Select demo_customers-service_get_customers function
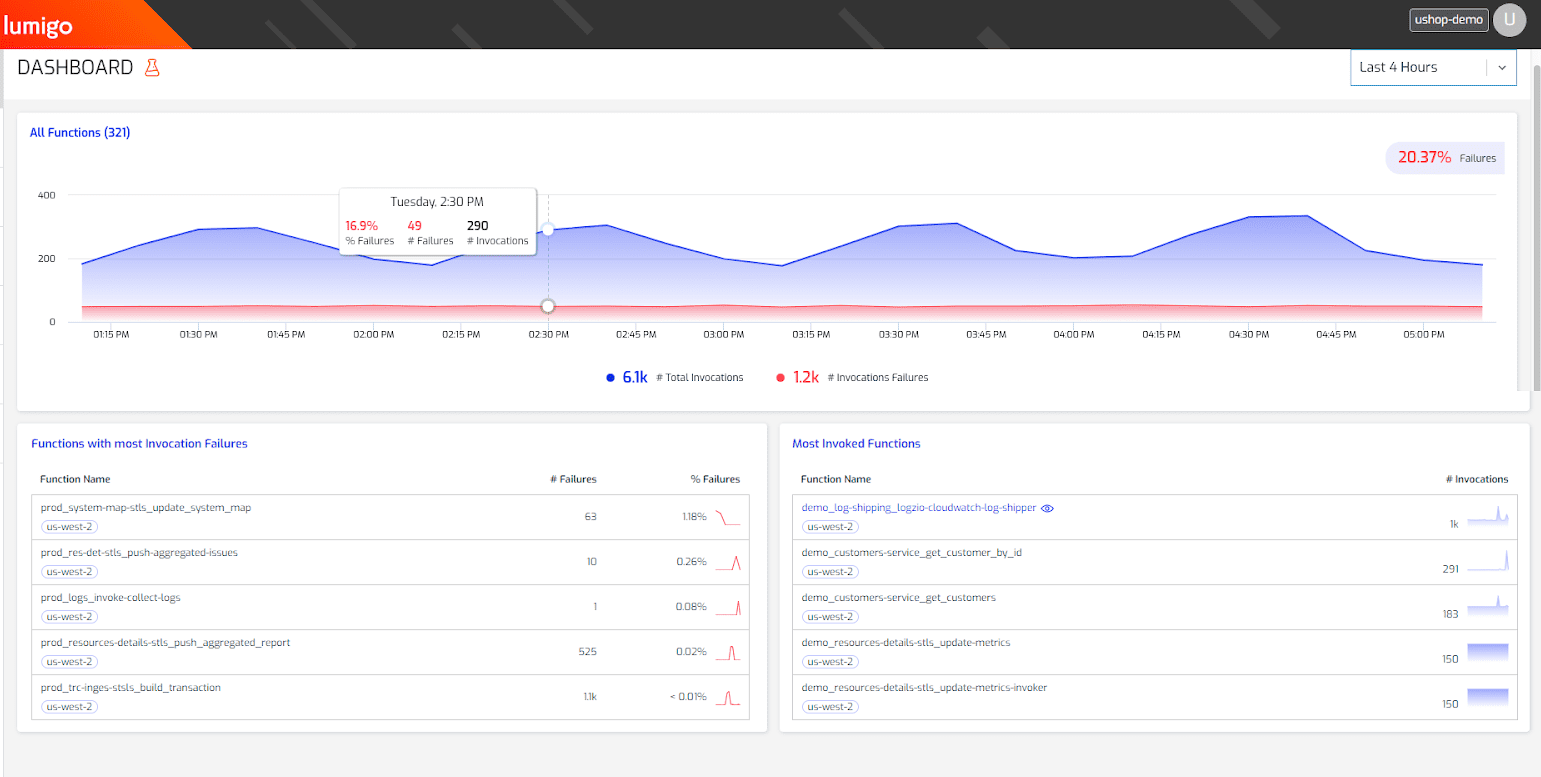Image resolution: width=1541 pixels, height=777 pixels. click(898, 597)
